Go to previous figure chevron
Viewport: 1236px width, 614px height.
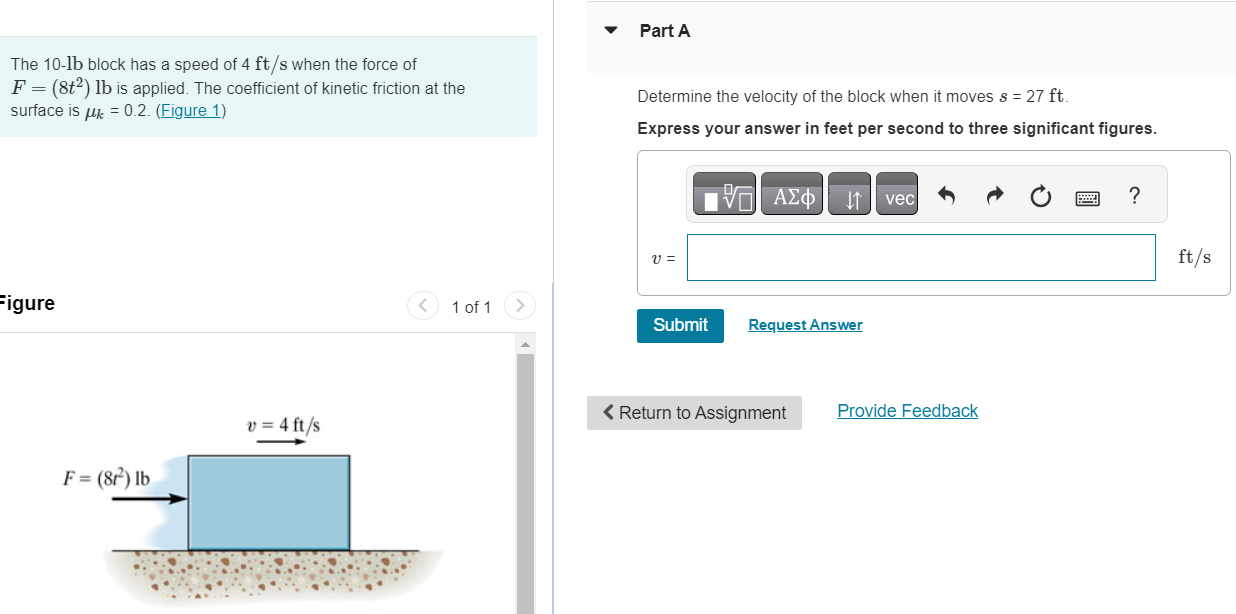tap(422, 305)
